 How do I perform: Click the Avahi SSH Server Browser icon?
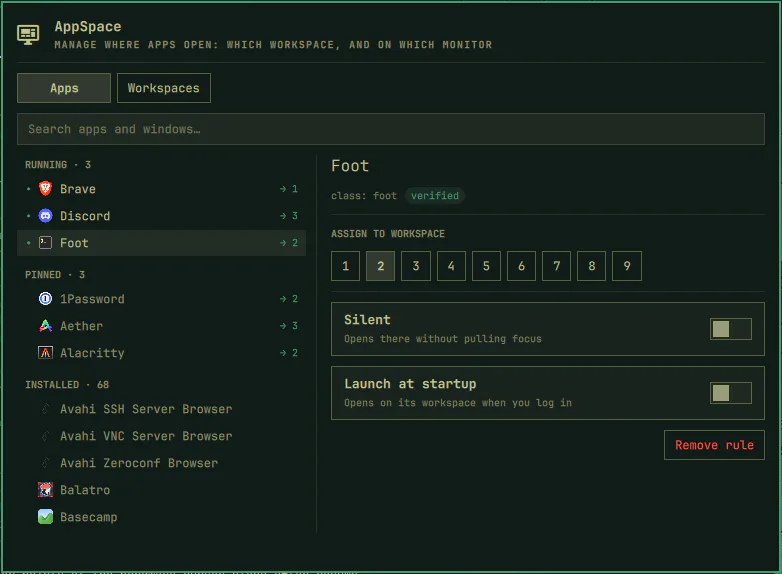pyautogui.click(x=45, y=409)
